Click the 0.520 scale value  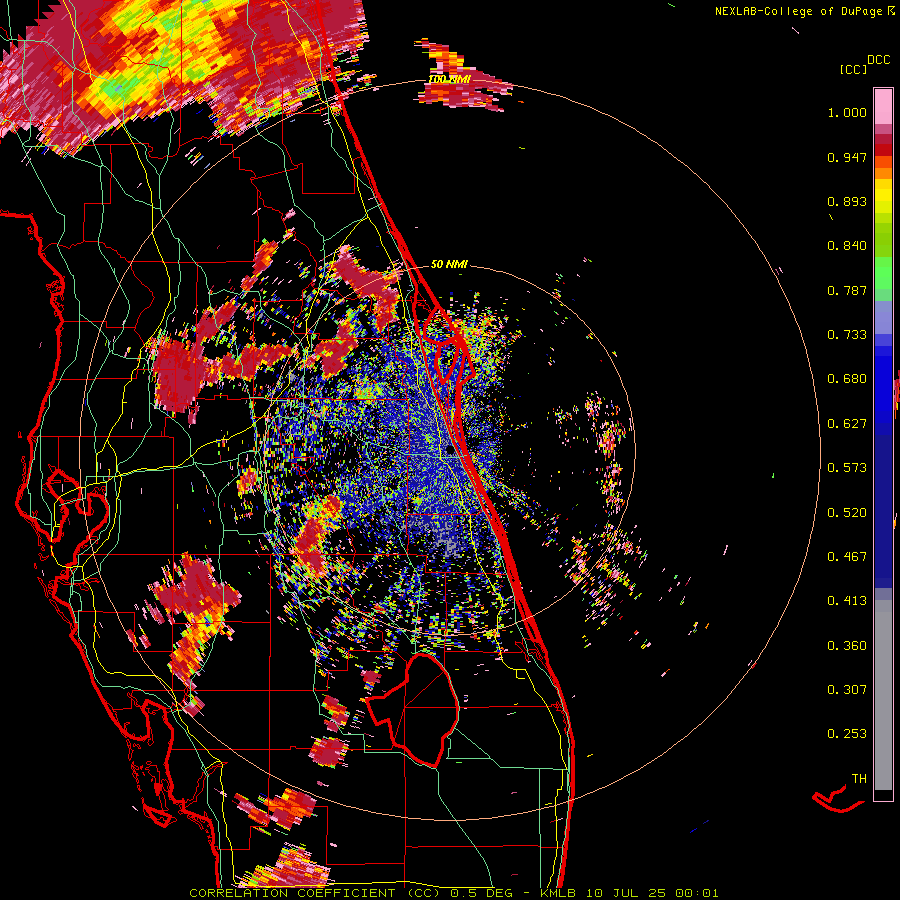(847, 513)
